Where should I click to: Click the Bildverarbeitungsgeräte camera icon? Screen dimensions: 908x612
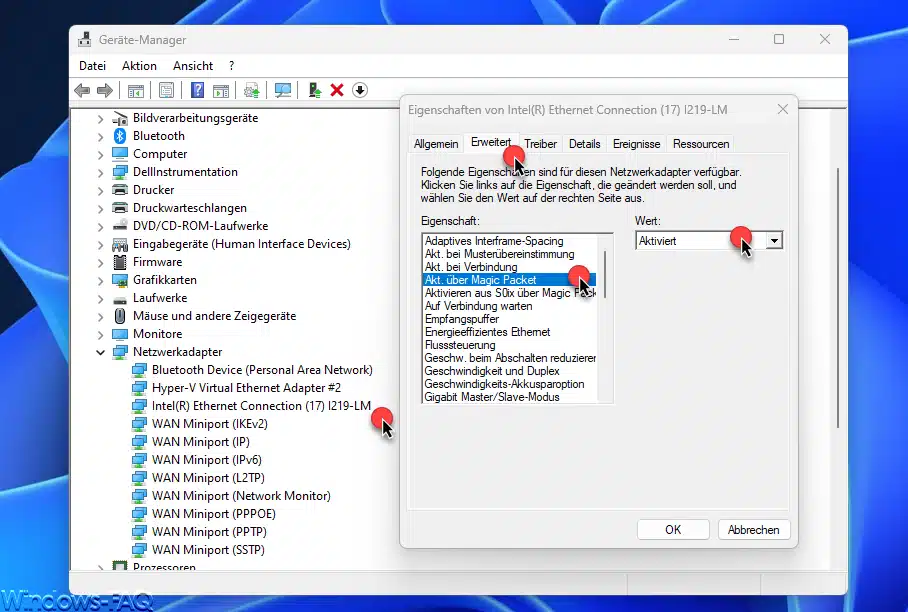click(120, 118)
